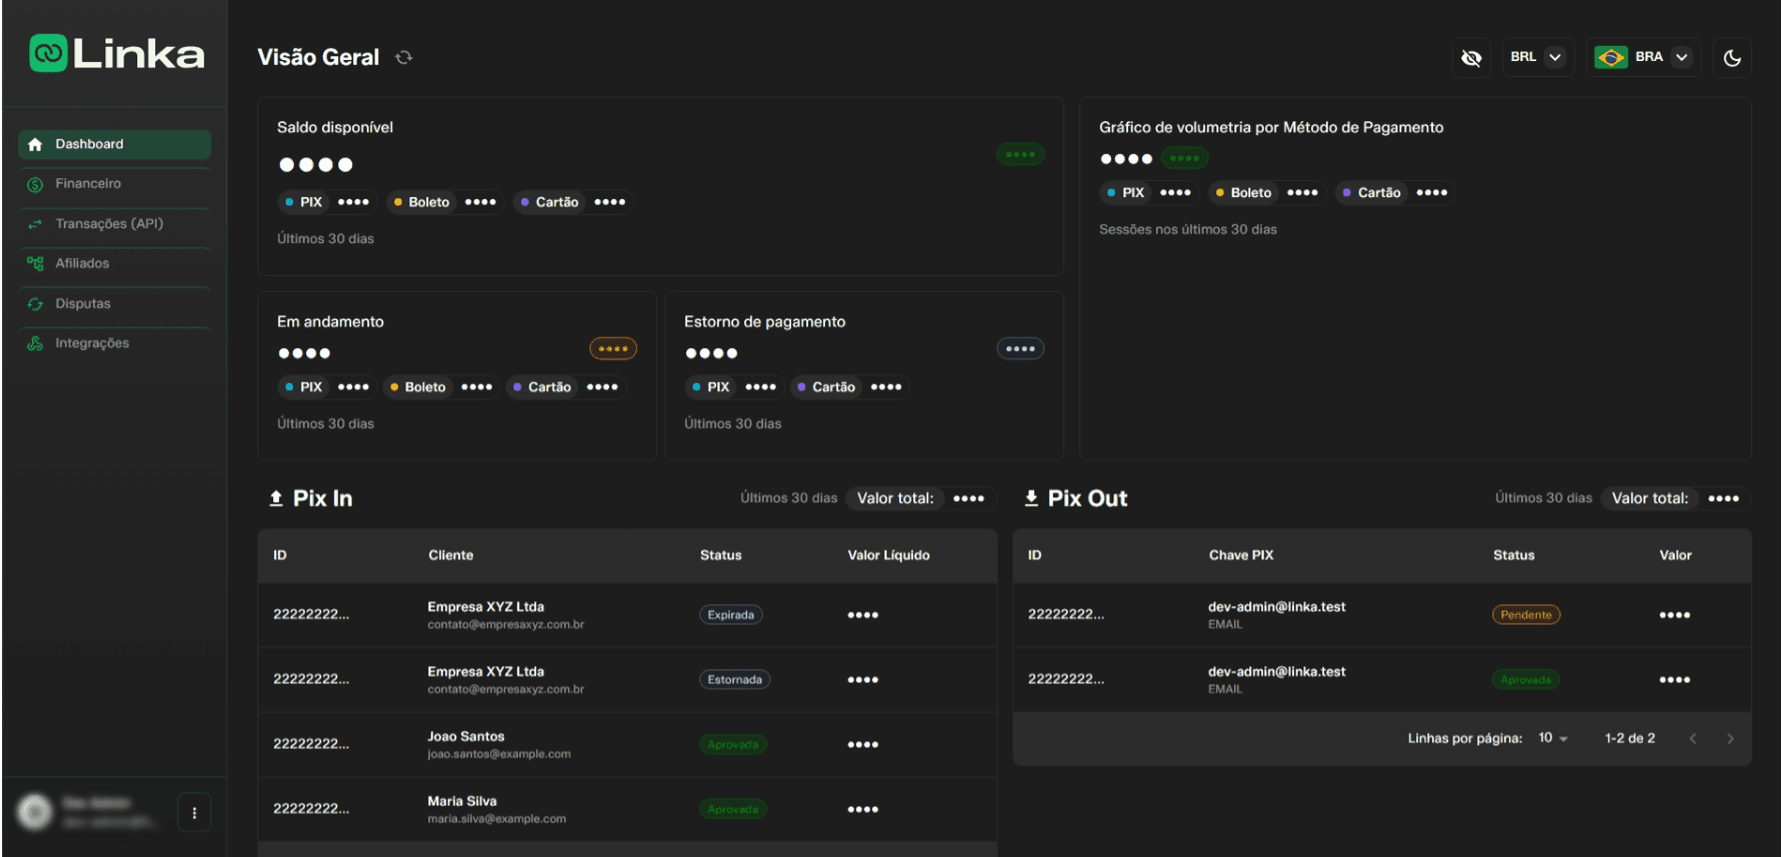This screenshot has width=1782, height=857.
Task: Click the Cliente column header
Action: (451, 555)
